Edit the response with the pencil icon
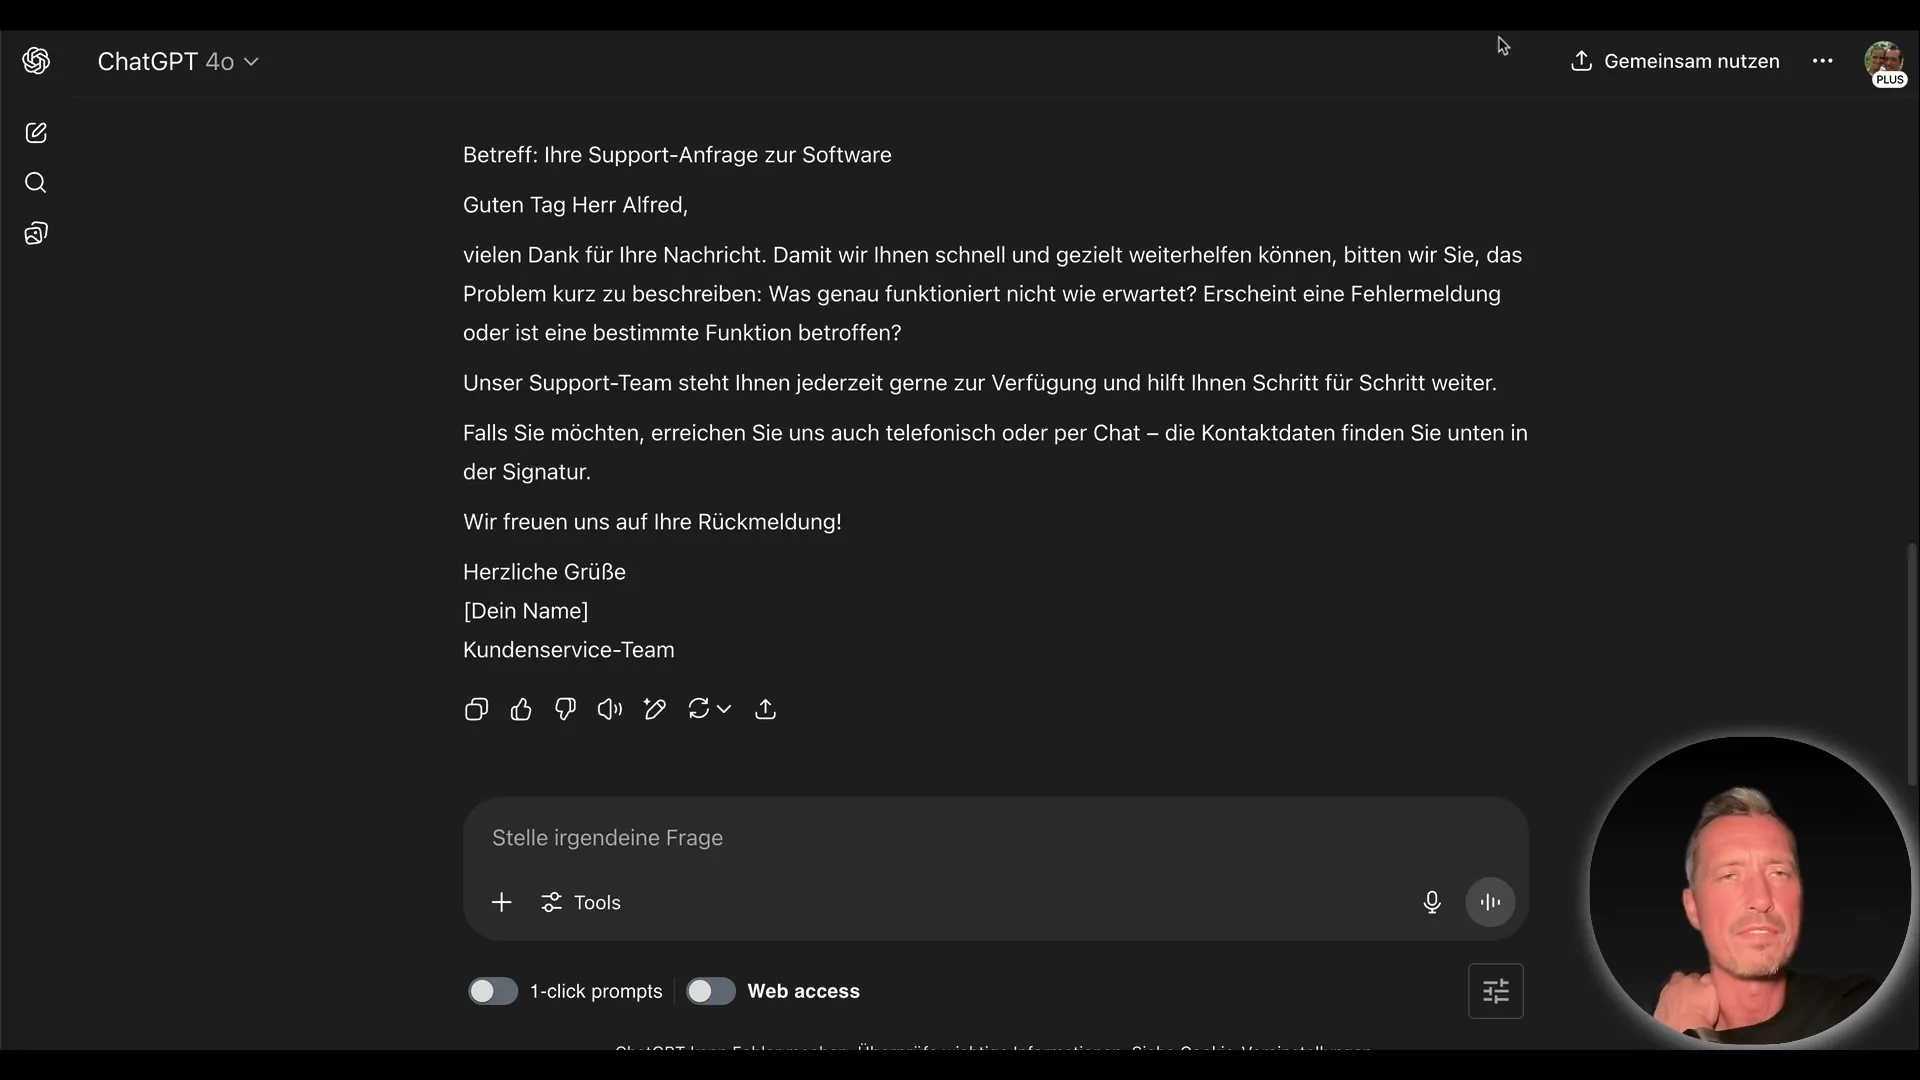Screen dimensions: 1920x1080 [x=654, y=708]
